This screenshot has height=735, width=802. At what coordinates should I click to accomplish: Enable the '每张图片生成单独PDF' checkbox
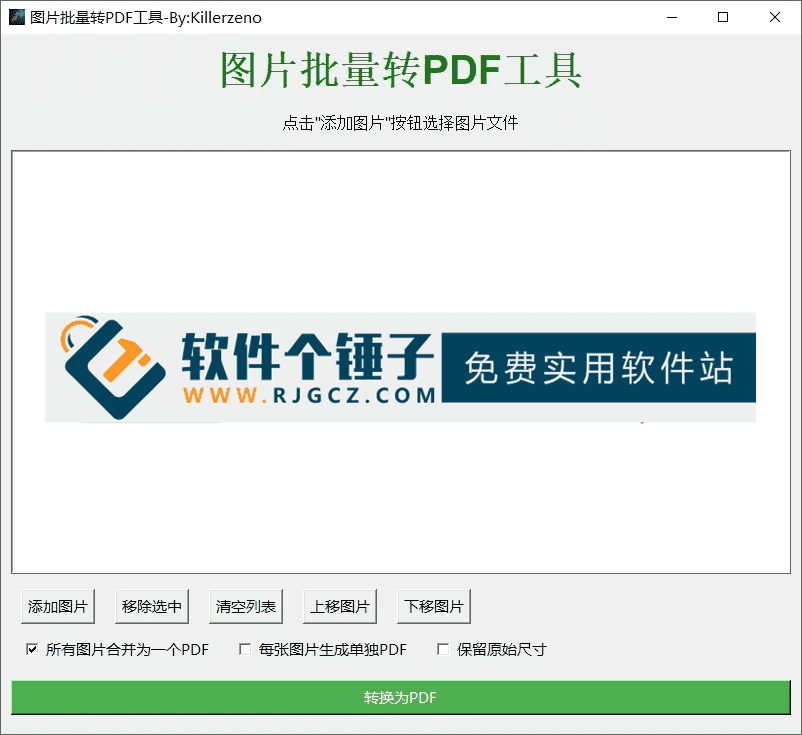244,649
